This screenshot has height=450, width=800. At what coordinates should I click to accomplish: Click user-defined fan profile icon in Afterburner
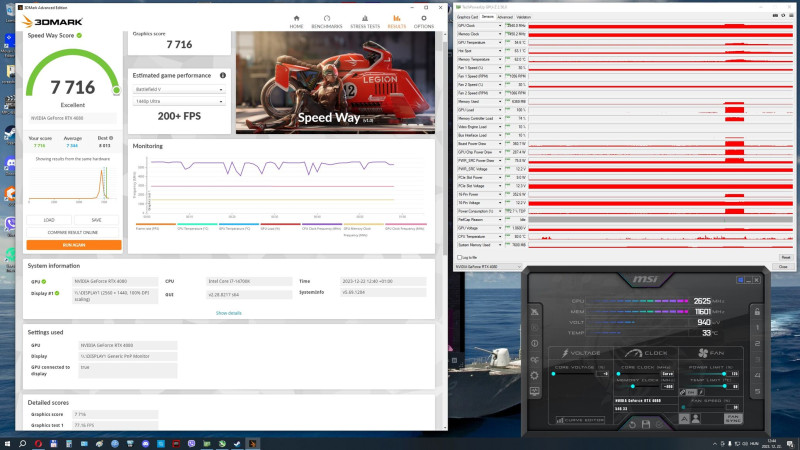(x=695, y=418)
